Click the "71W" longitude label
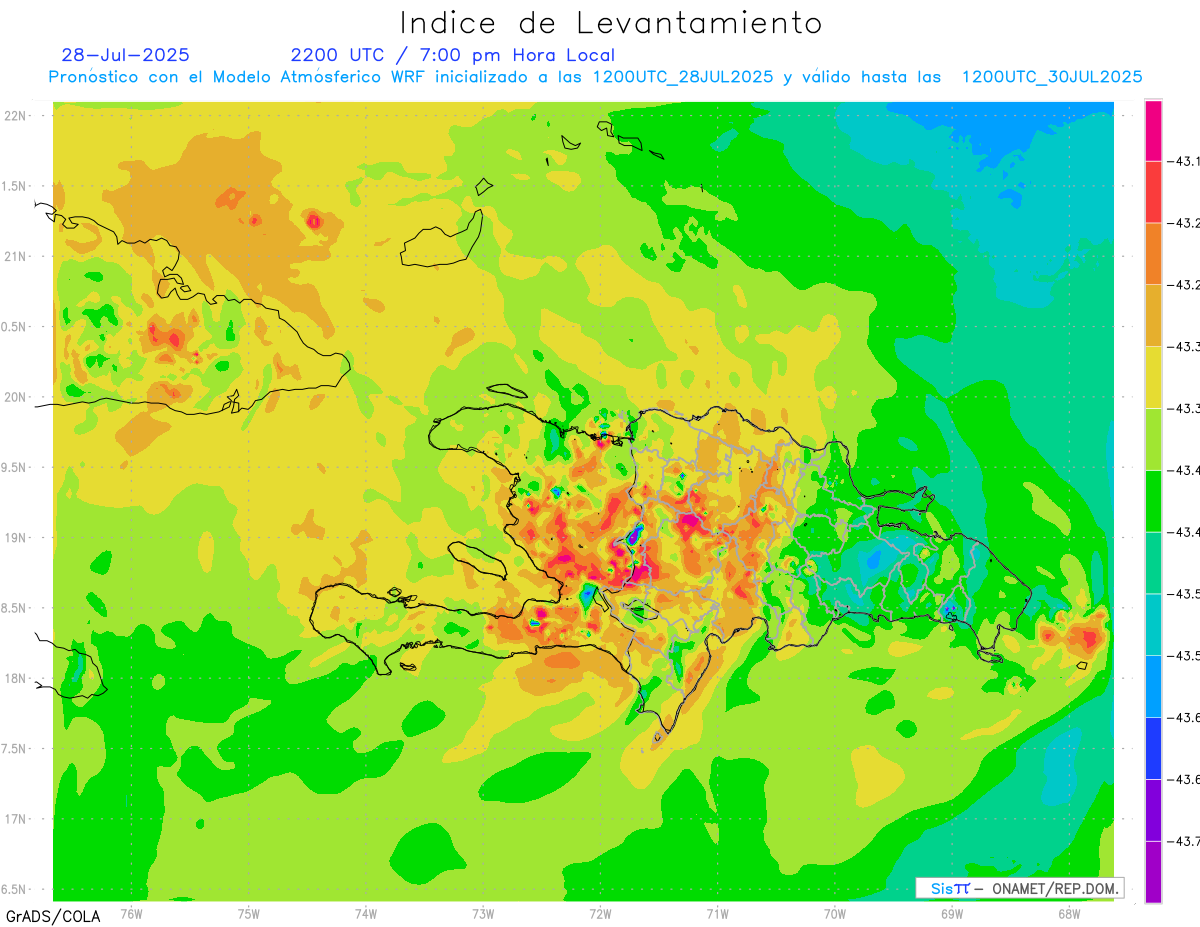This screenshot has width=1200, height=927. coord(717,913)
